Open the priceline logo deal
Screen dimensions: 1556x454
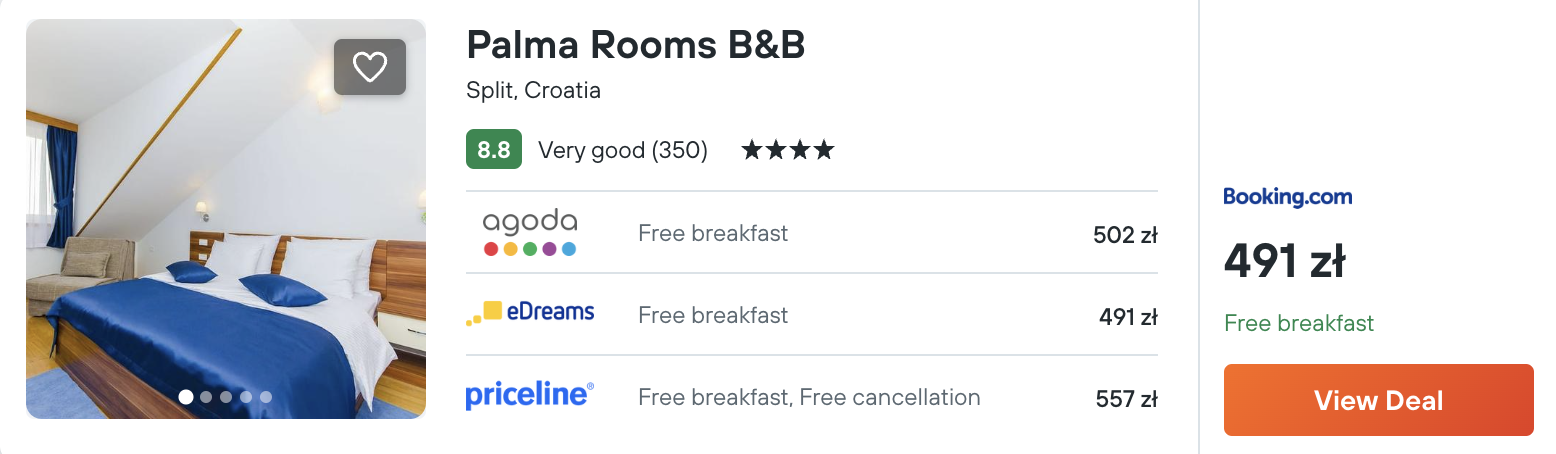pyautogui.click(x=530, y=395)
